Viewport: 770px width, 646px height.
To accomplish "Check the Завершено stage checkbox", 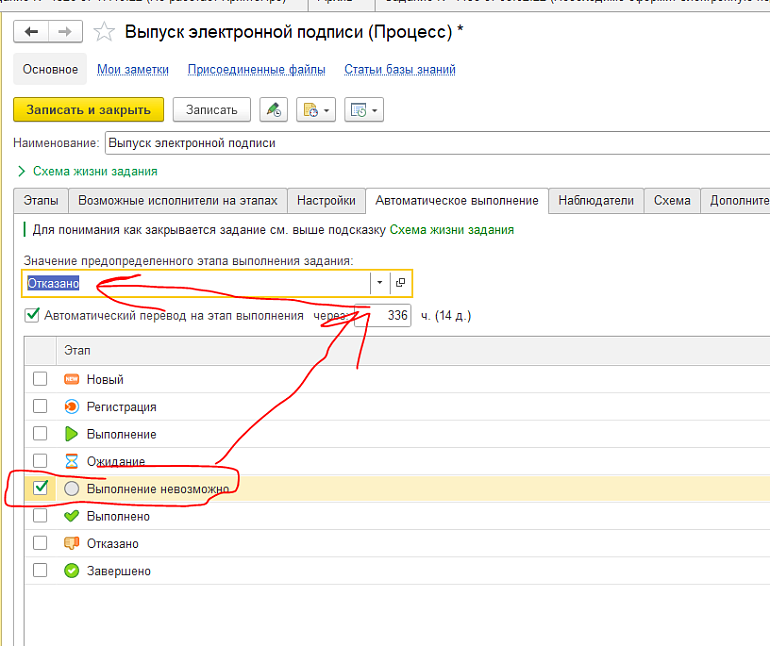I will click(40, 571).
